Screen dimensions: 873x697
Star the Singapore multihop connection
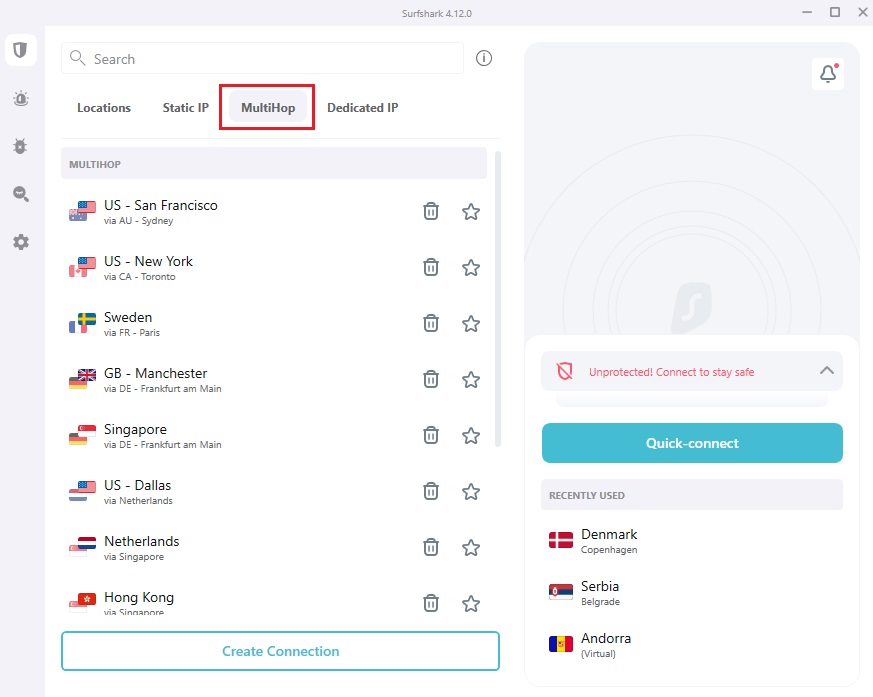click(x=471, y=435)
